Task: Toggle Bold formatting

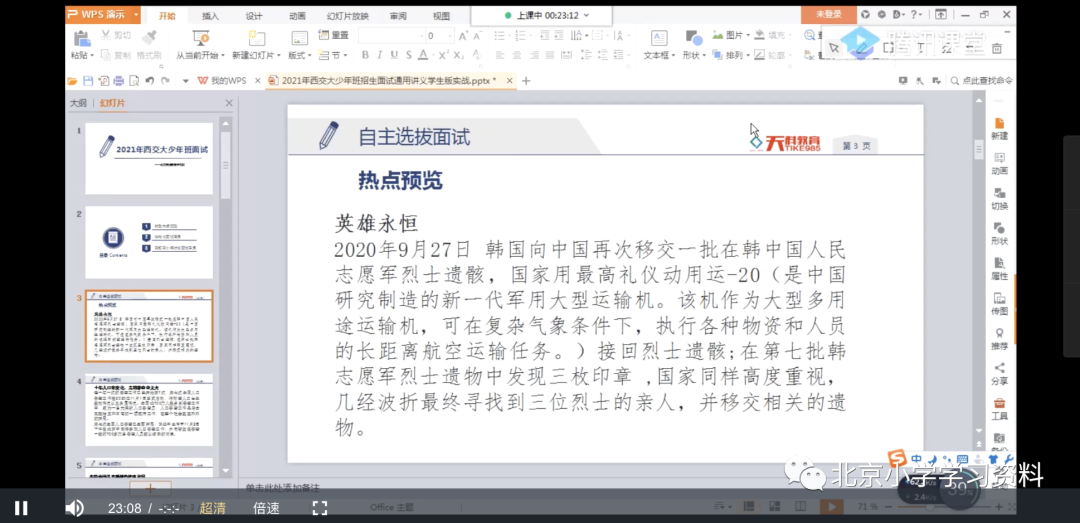Action: (x=365, y=55)
